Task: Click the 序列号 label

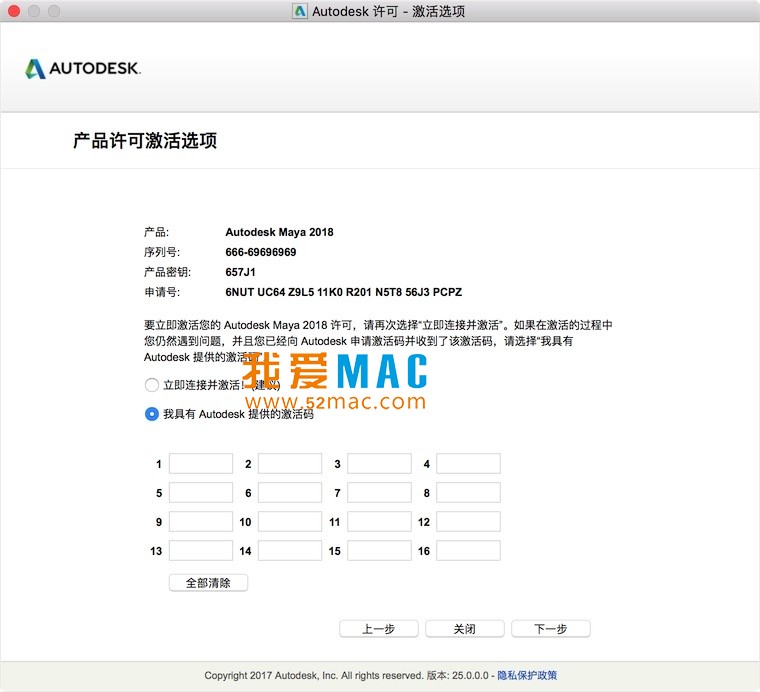Action: click(162, 252)
